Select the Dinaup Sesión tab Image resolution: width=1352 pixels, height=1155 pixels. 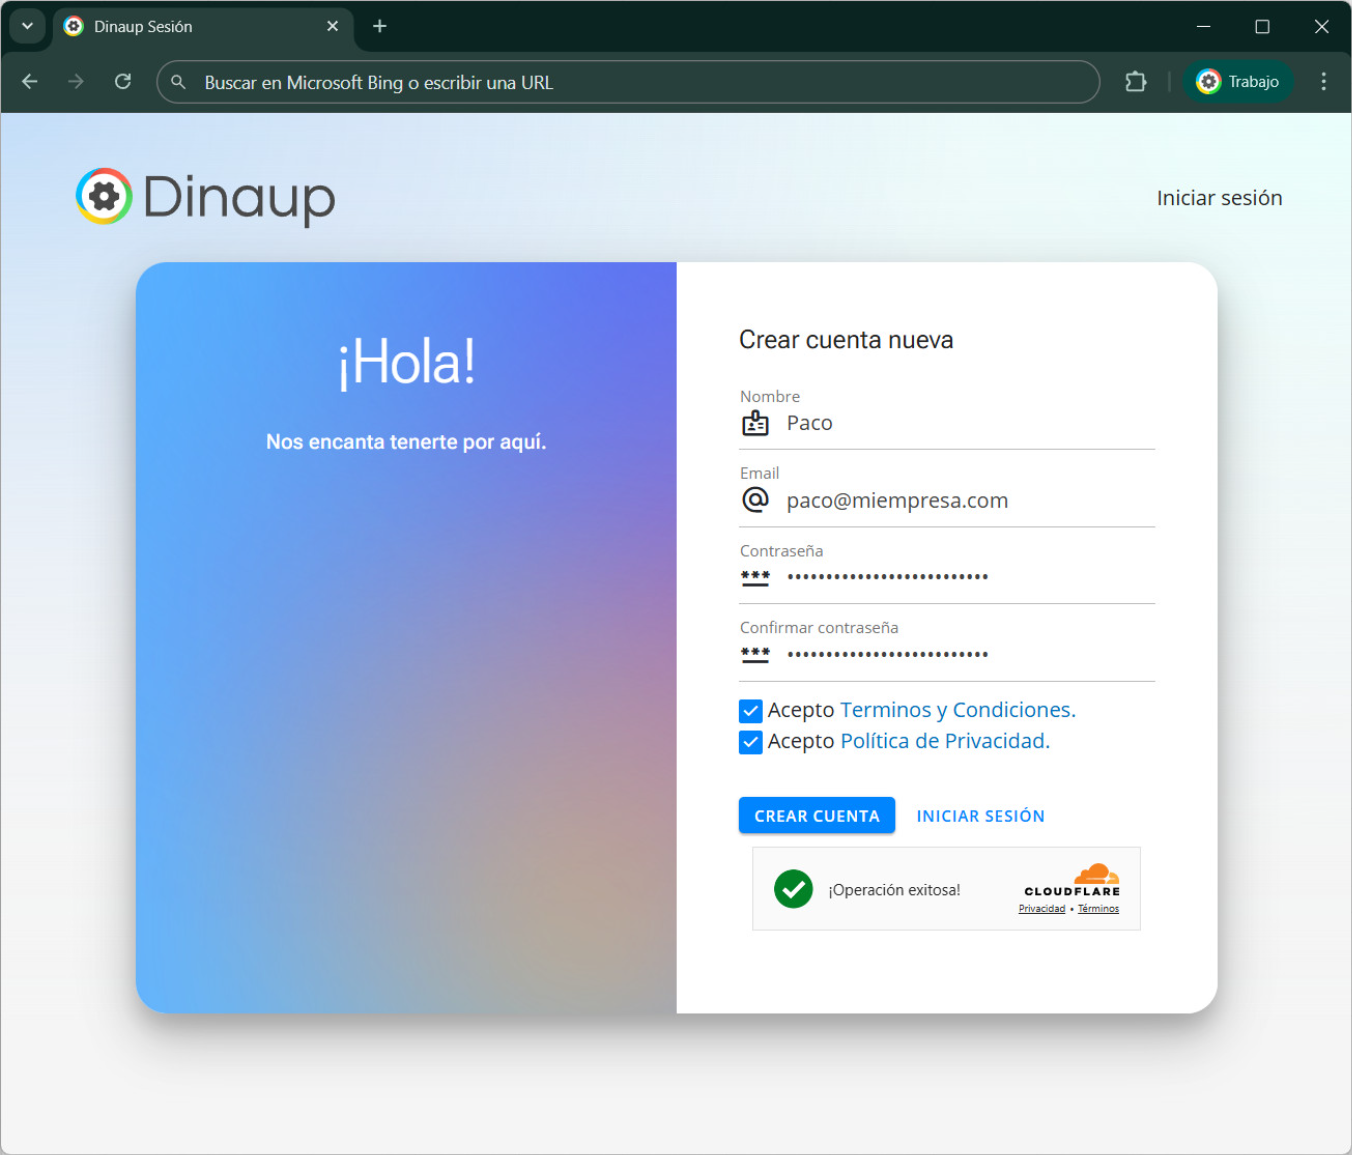[x=190, y=27]
